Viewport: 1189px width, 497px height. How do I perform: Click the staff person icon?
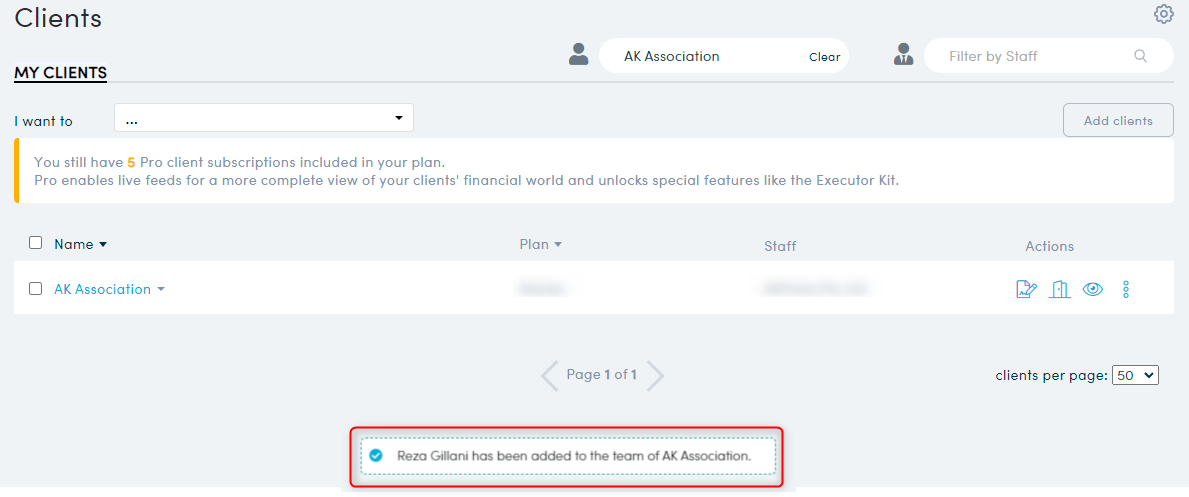905,55
